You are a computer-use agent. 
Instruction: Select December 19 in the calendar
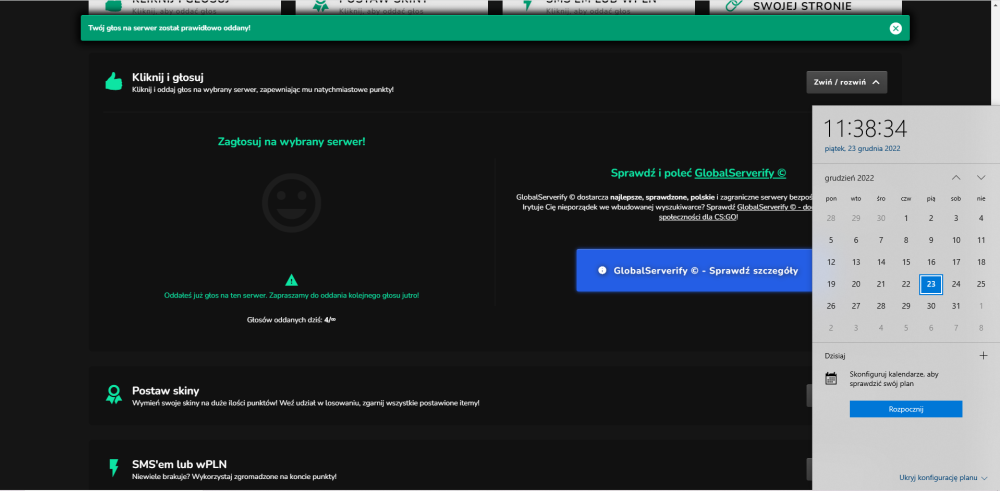pos(831,284)
